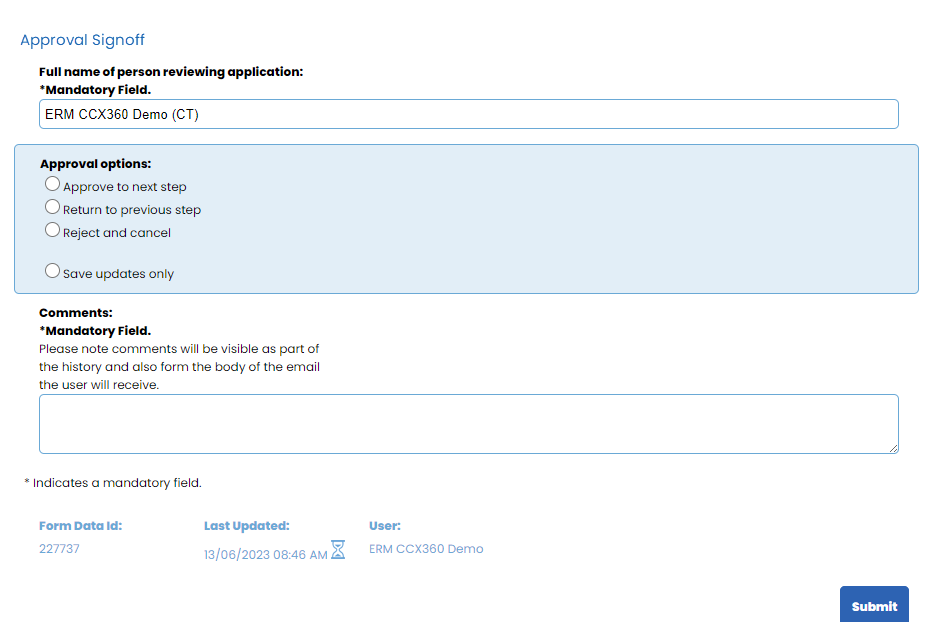Select the Return to previous step option

point(53,207)
